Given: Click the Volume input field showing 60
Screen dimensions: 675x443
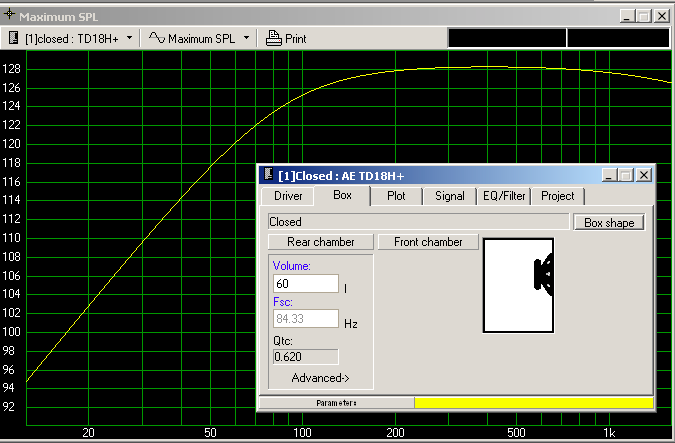Looking at the screenshot, I should click(x=306, y=284).
